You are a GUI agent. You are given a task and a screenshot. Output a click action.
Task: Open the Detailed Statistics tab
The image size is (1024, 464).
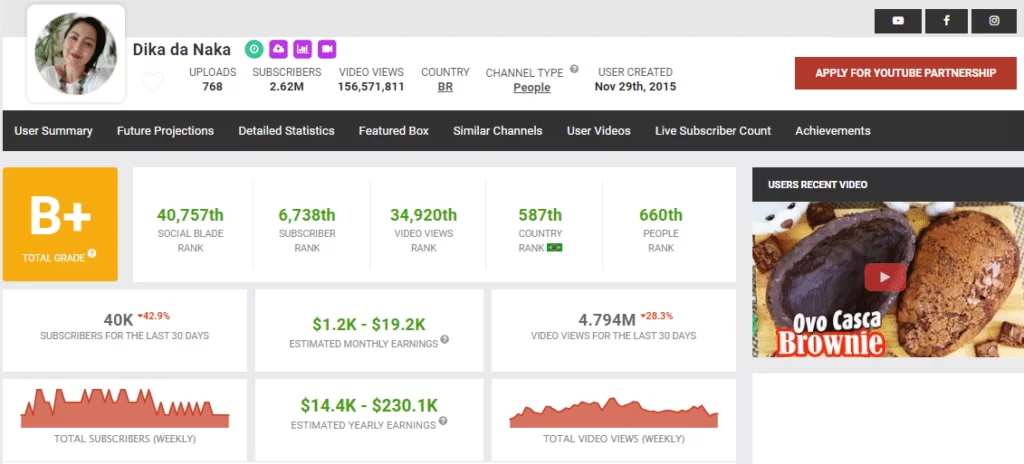(286, 131)
